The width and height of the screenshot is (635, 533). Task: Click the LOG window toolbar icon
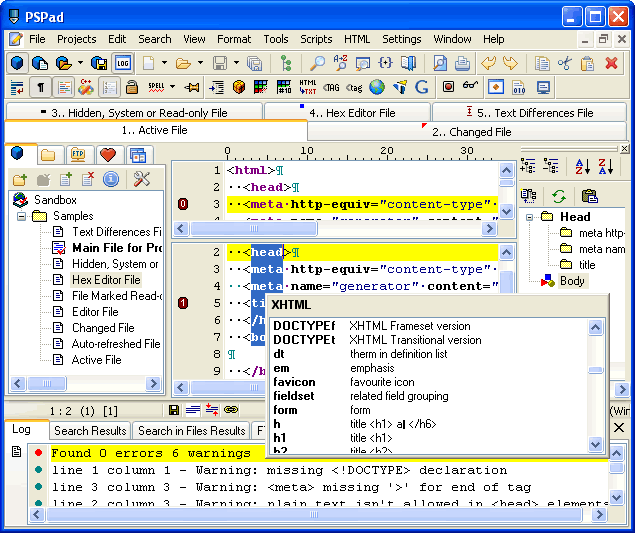click(x=123, y=63)
